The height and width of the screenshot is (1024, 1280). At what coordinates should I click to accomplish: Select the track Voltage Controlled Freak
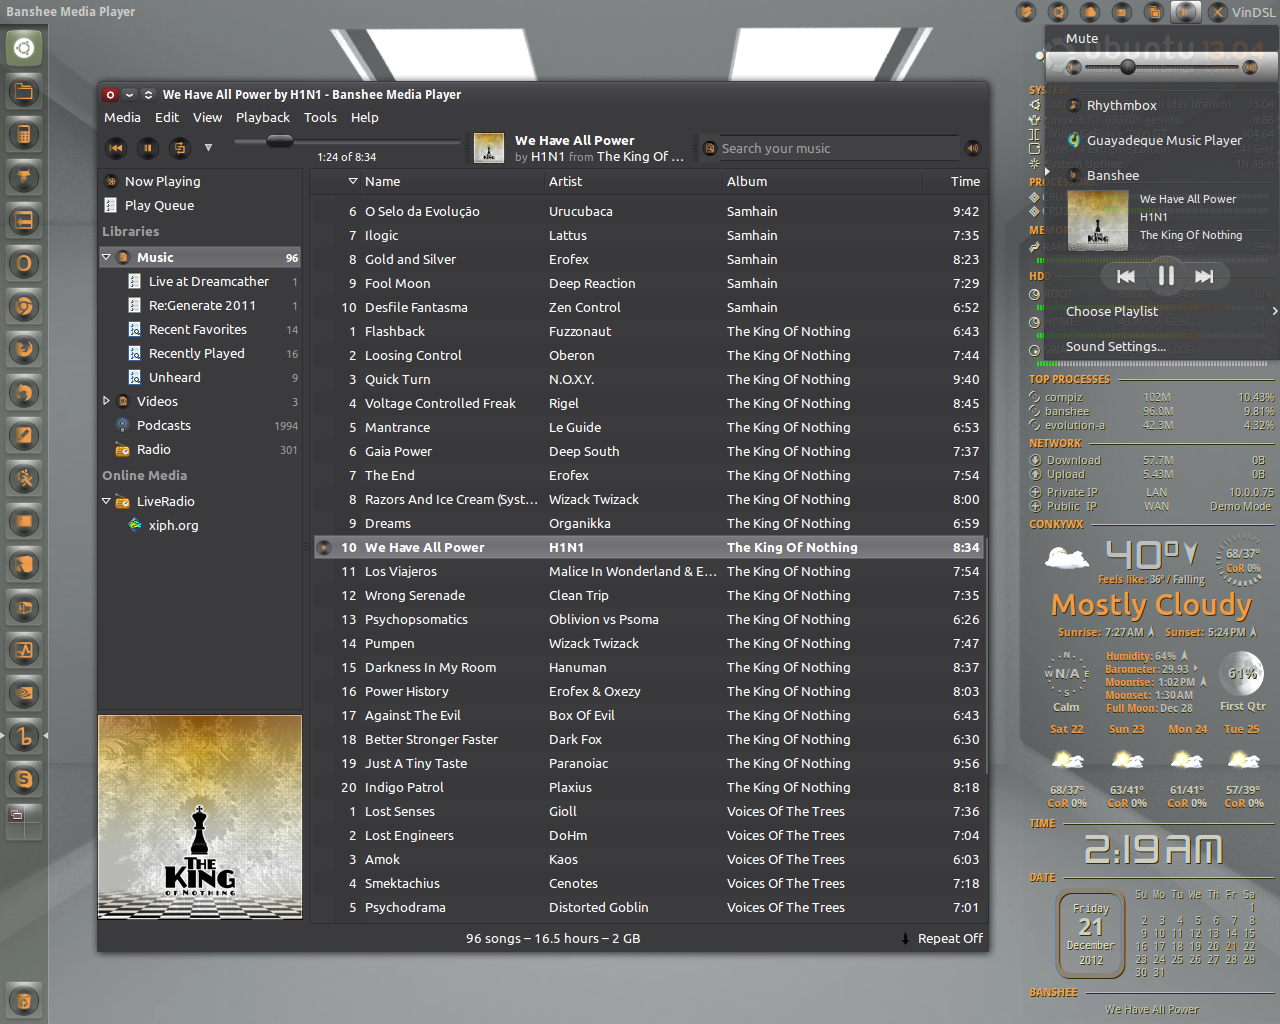(649, 403)
